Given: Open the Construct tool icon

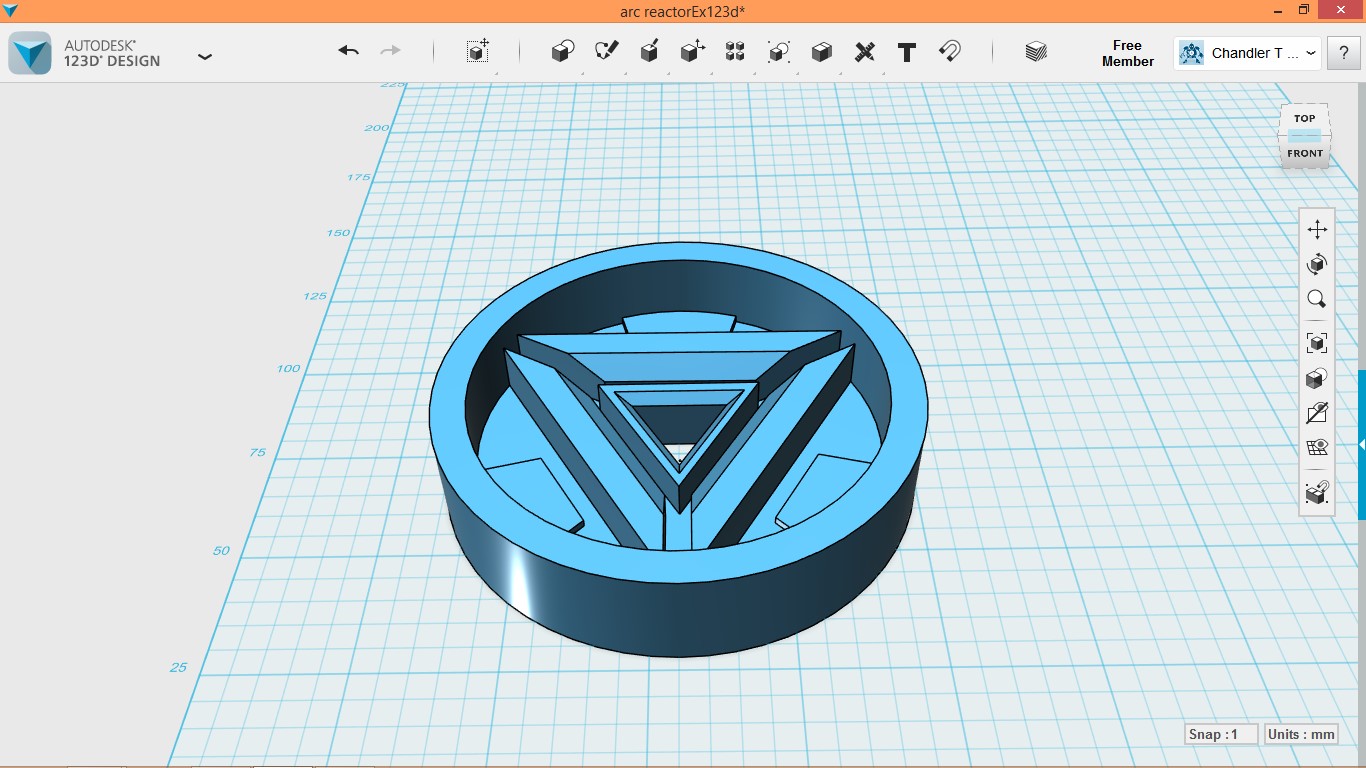Looking at the screenshot, I should point(649,51).
